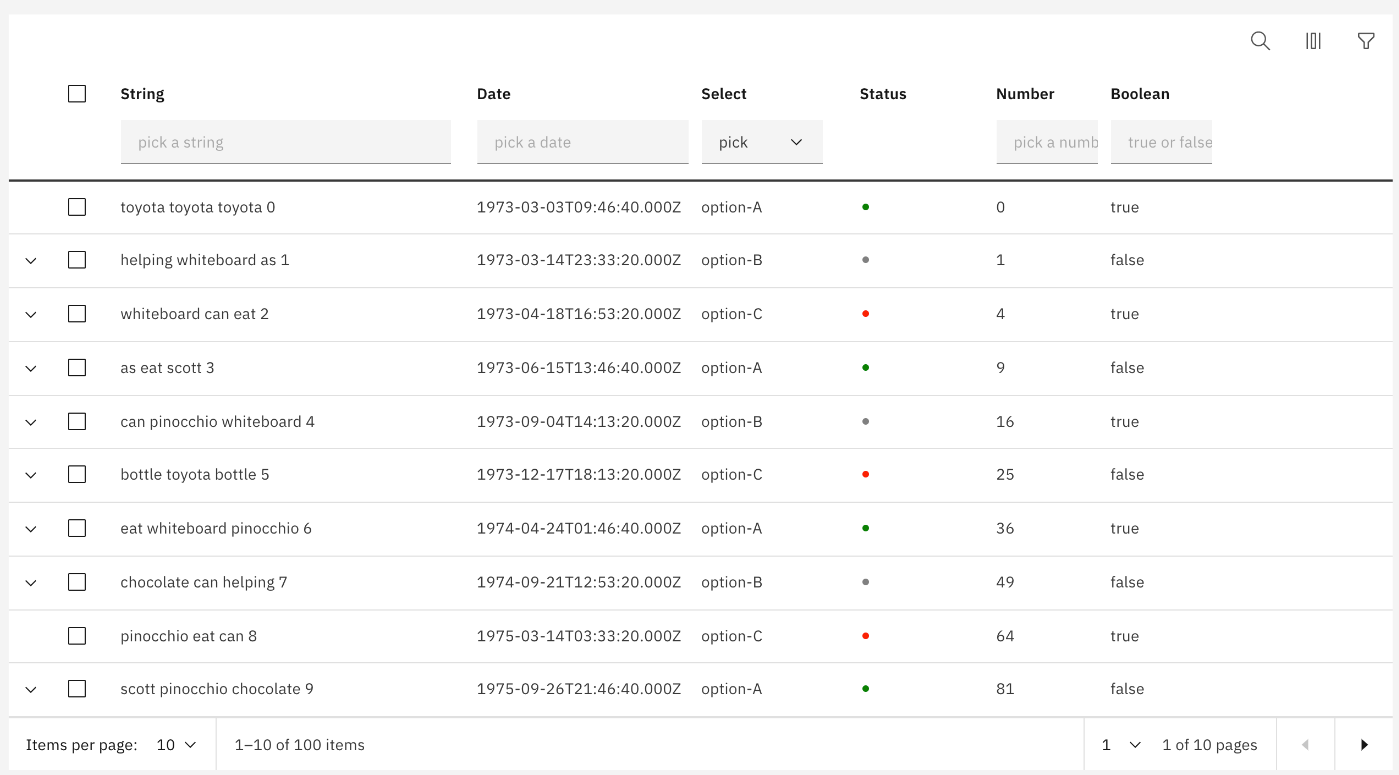Viewport: 1399px width, 775px height.
Task: Click the green status dot on row 0
Action: 866,207
